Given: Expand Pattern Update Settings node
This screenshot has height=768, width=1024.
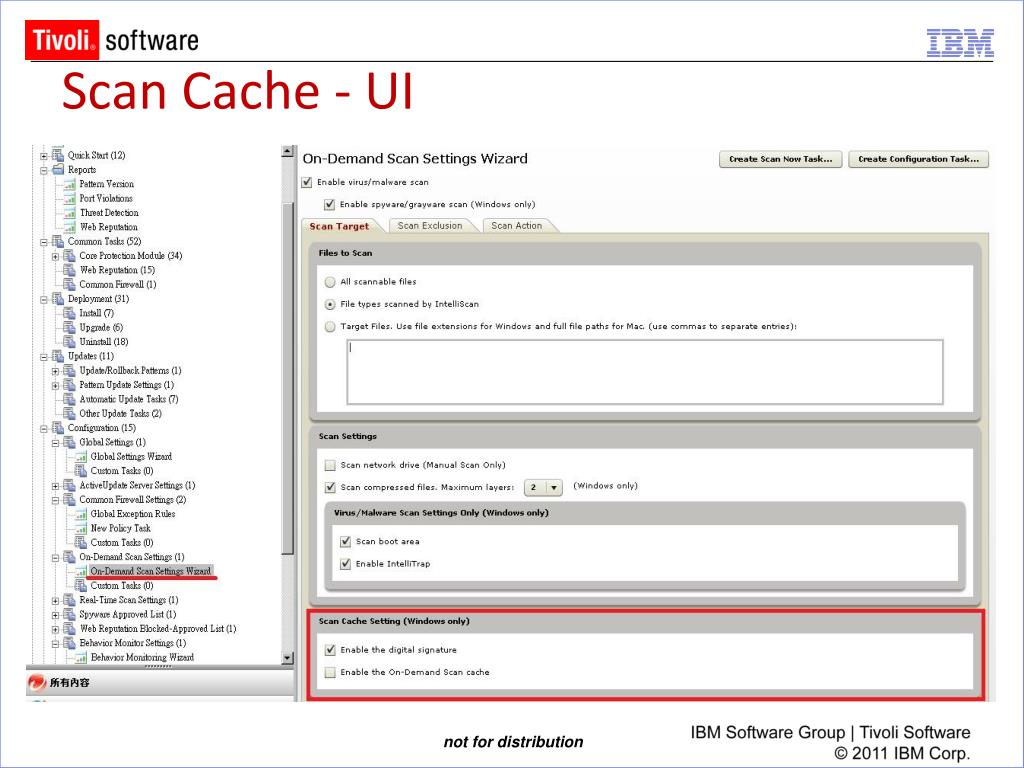Looking at the screenshot, I should (x=56, y=385).
